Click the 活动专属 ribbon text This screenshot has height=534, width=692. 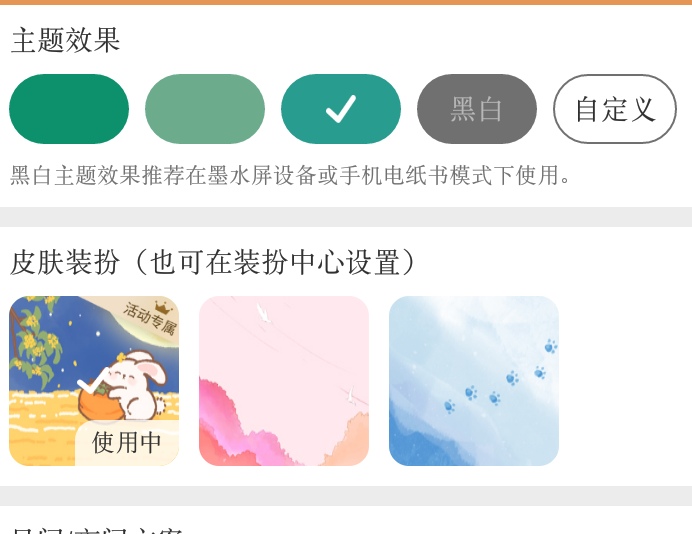pos(150,319)
